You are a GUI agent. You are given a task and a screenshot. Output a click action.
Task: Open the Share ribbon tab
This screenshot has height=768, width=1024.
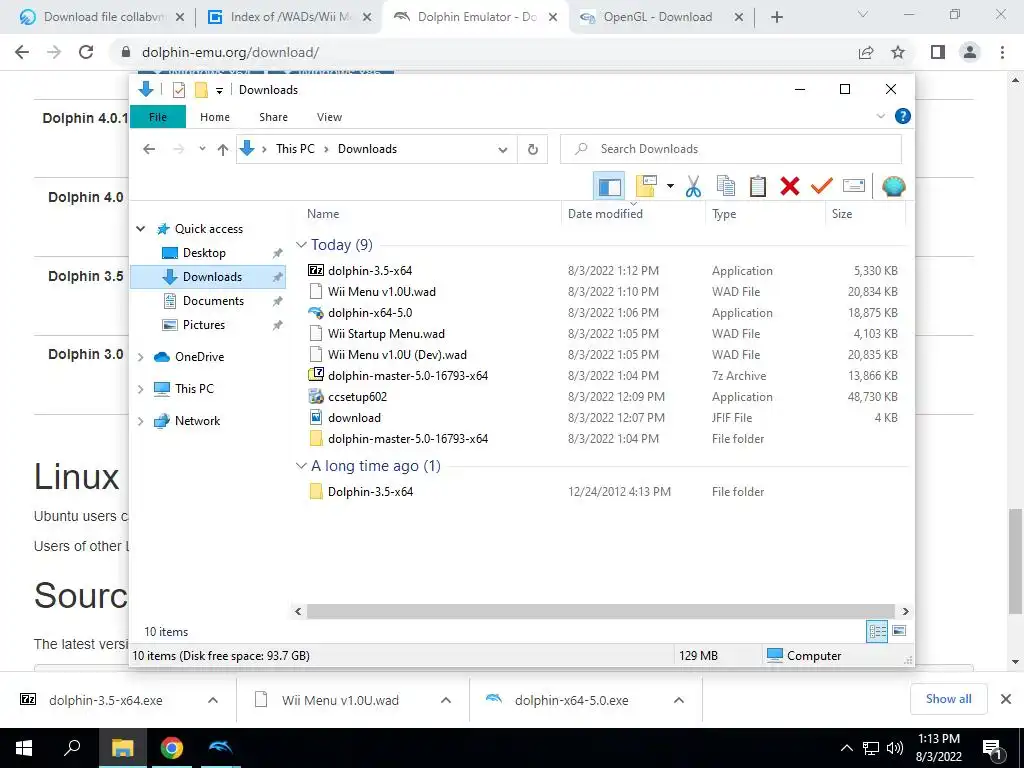pos(273,117)
